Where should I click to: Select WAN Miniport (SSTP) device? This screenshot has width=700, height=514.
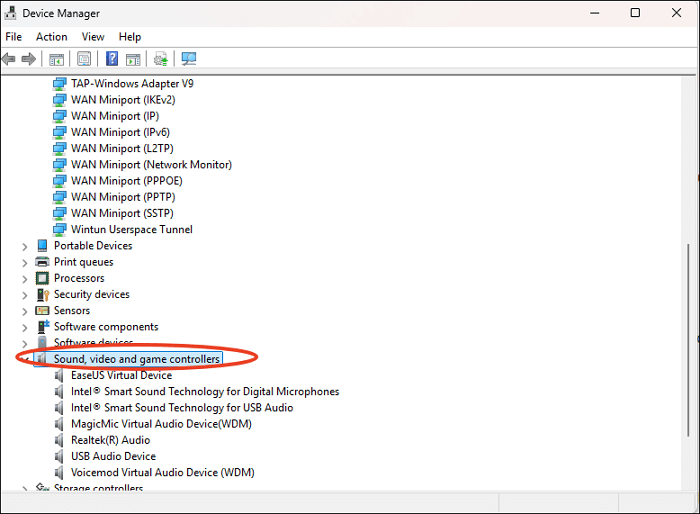coord(122,213)
